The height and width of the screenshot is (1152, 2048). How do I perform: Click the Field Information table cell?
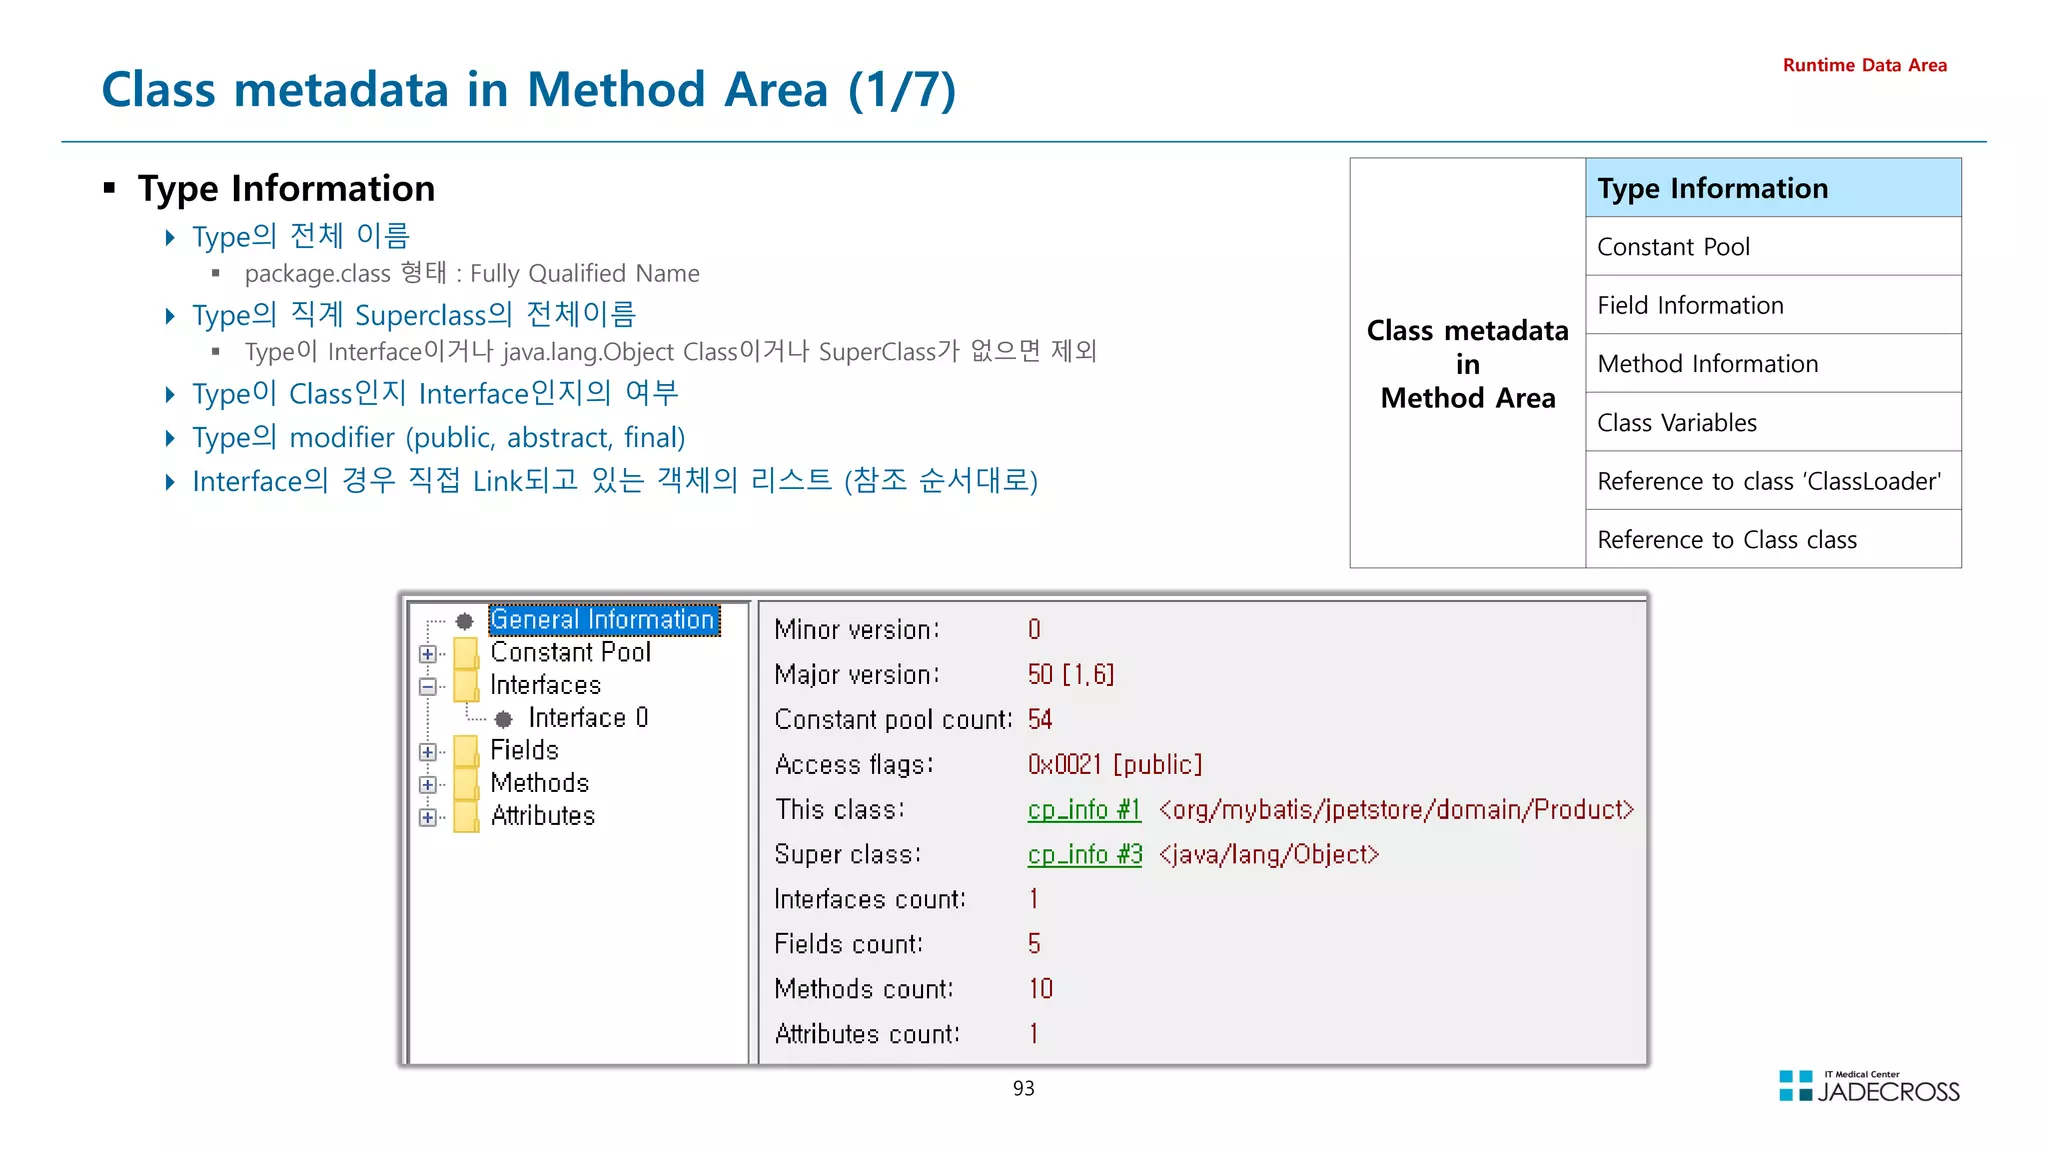click(1773, 305)
